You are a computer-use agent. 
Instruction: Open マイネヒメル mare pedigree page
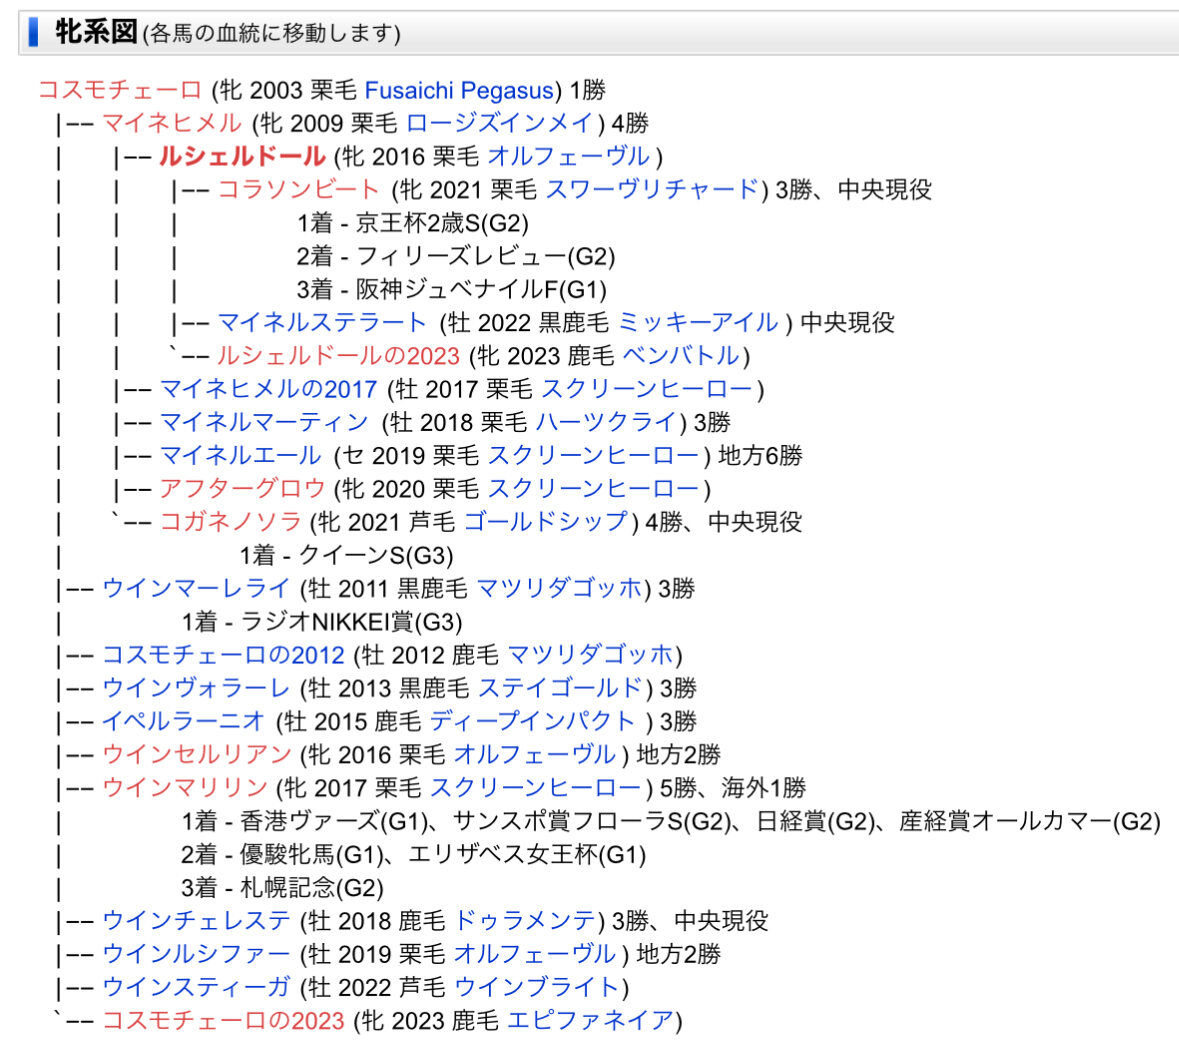point(172,123)
